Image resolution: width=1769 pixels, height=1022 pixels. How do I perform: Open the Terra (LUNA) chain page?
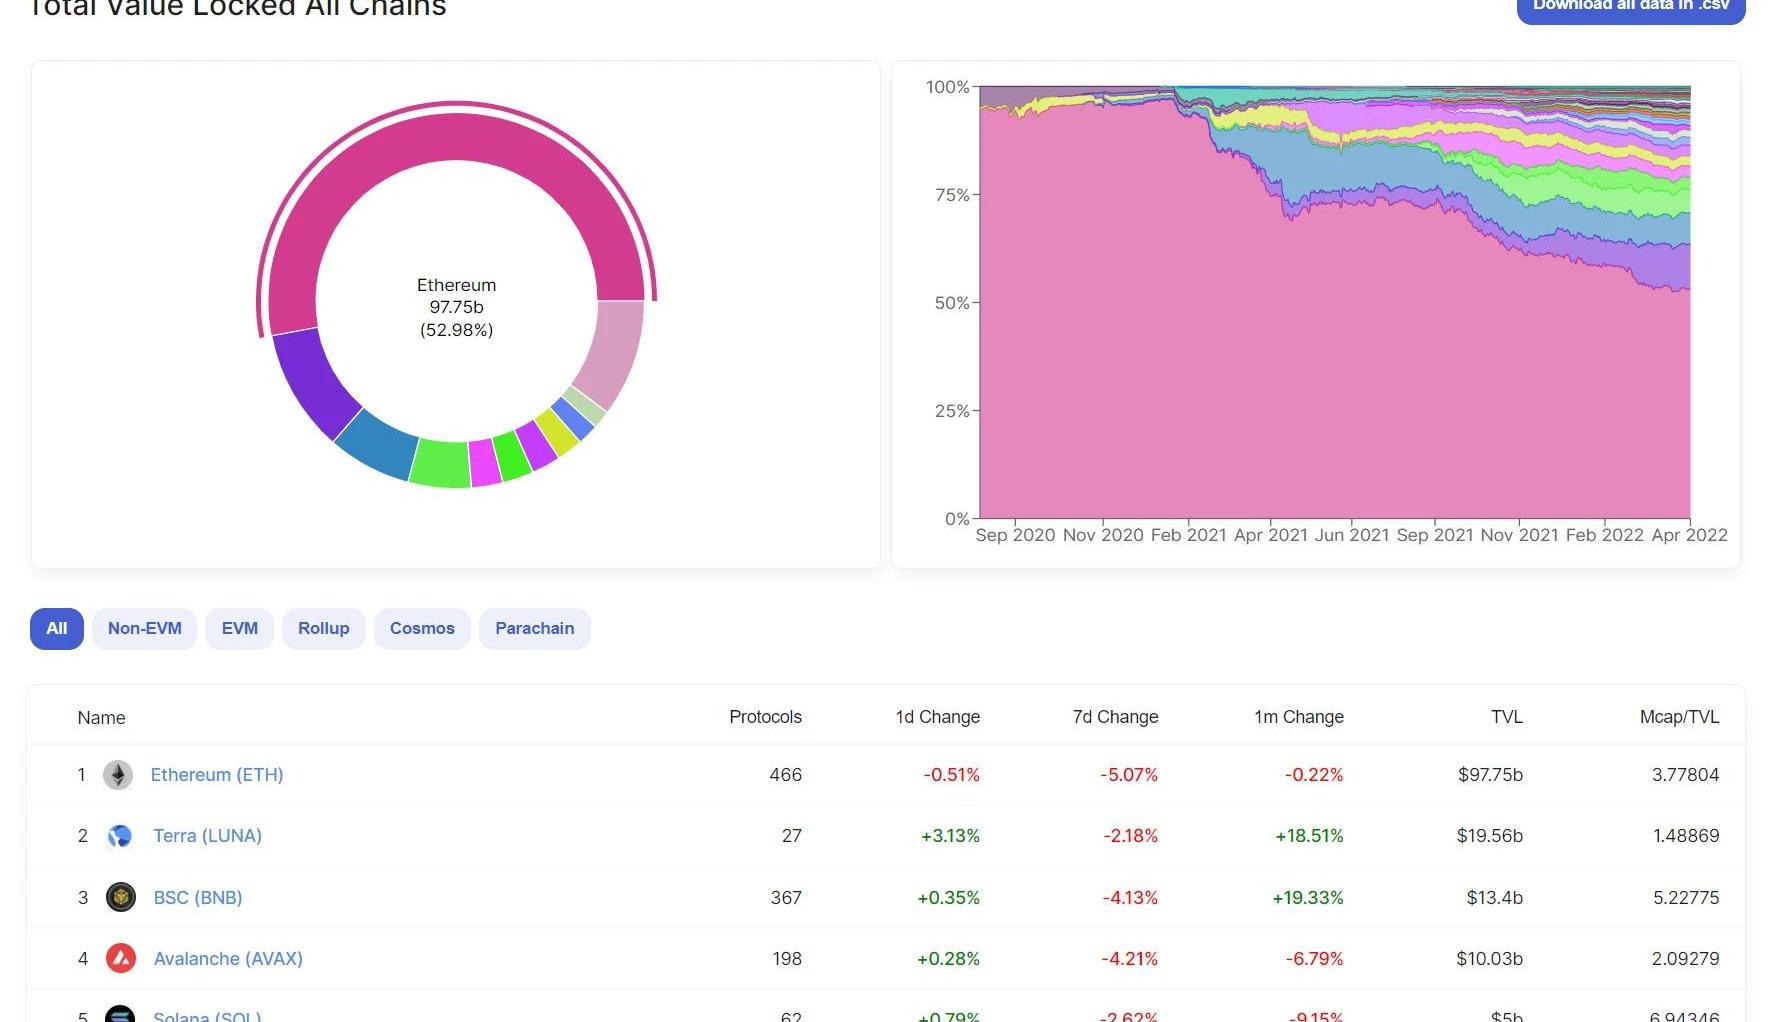[x=207, y=836]
